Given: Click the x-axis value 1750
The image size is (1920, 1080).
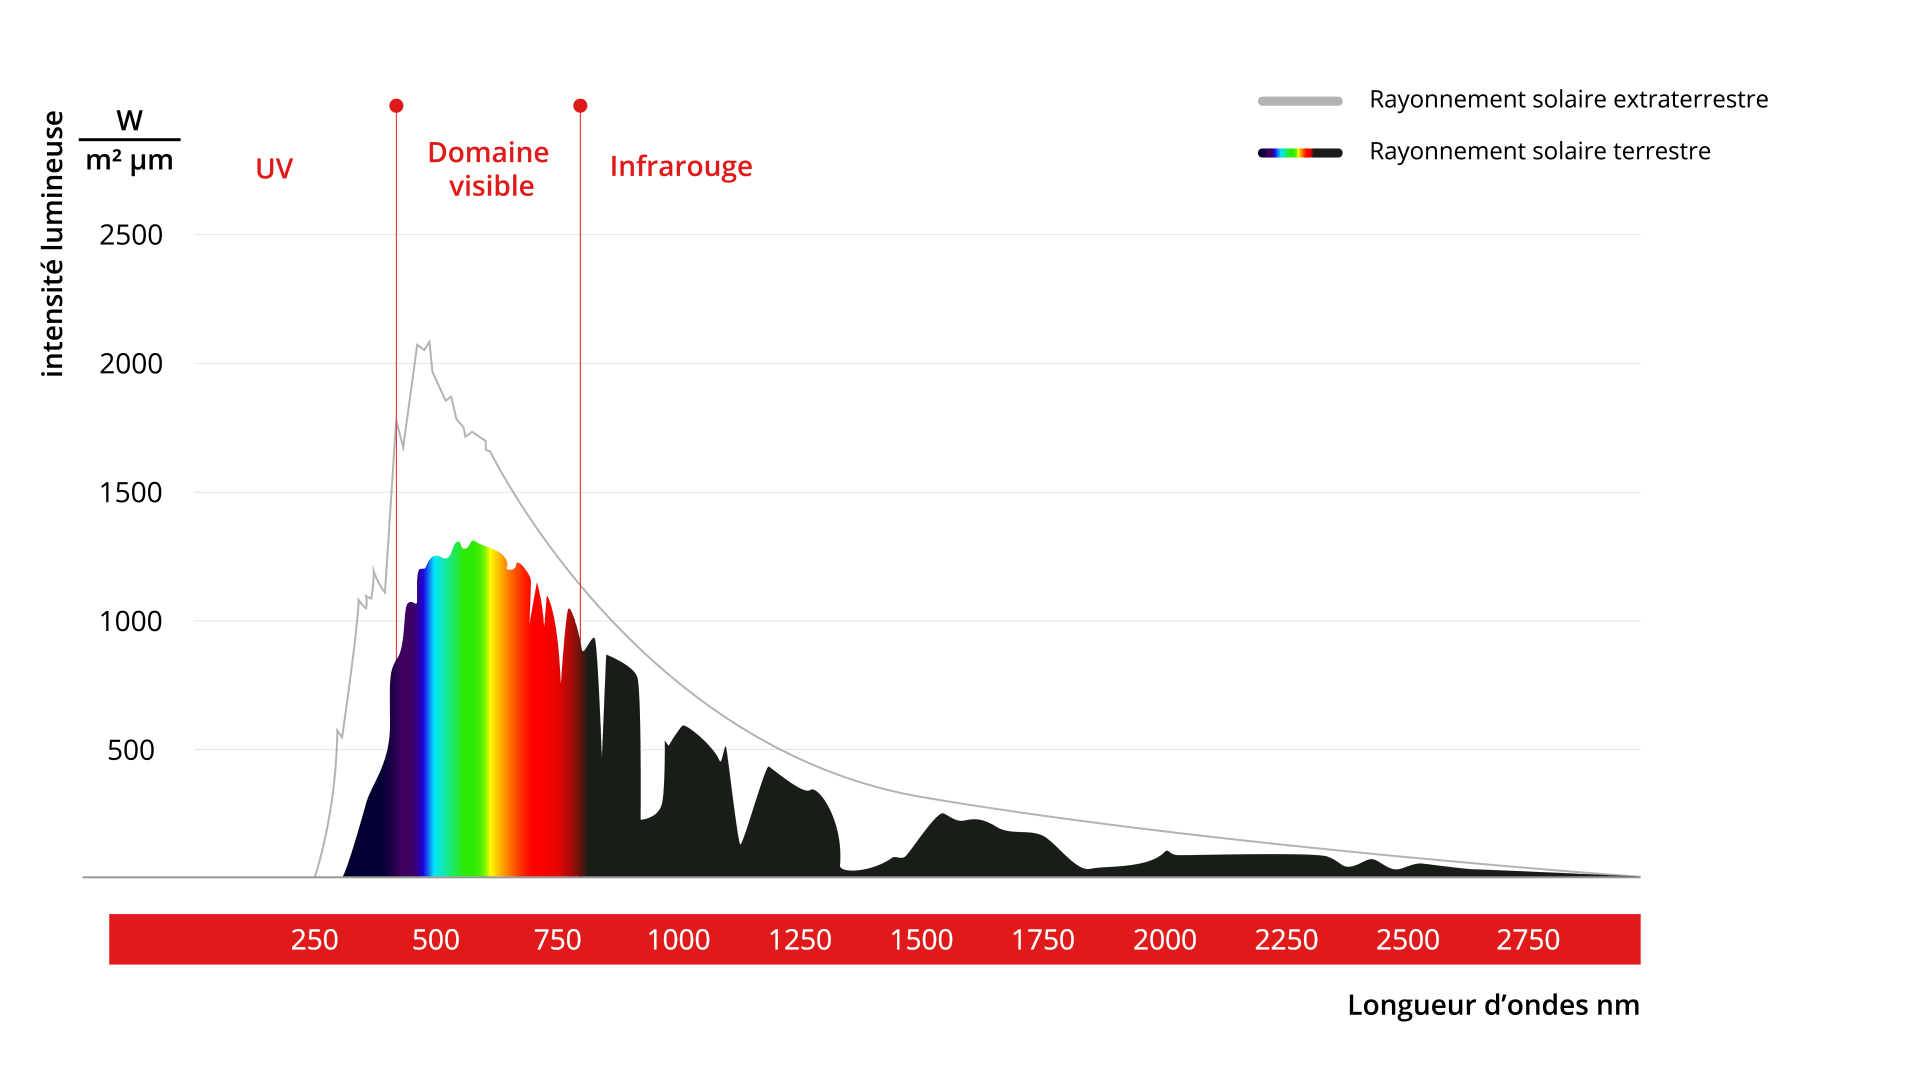Looking at the screenshot, I should click(x=1043, y=940).
